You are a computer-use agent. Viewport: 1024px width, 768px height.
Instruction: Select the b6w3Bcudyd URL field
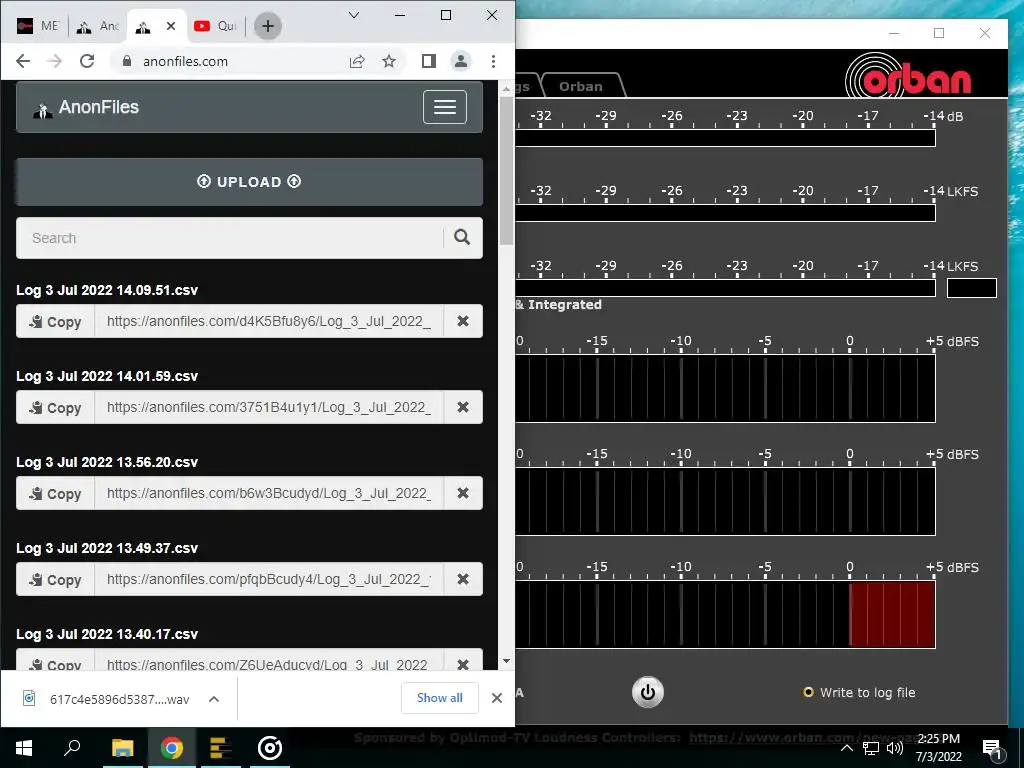pyautogui.click(x=269, y=494)
